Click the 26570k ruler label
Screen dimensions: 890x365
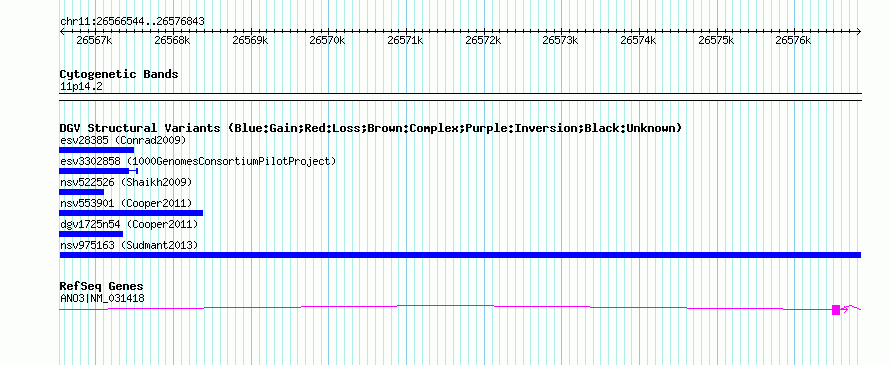point(328,40)
